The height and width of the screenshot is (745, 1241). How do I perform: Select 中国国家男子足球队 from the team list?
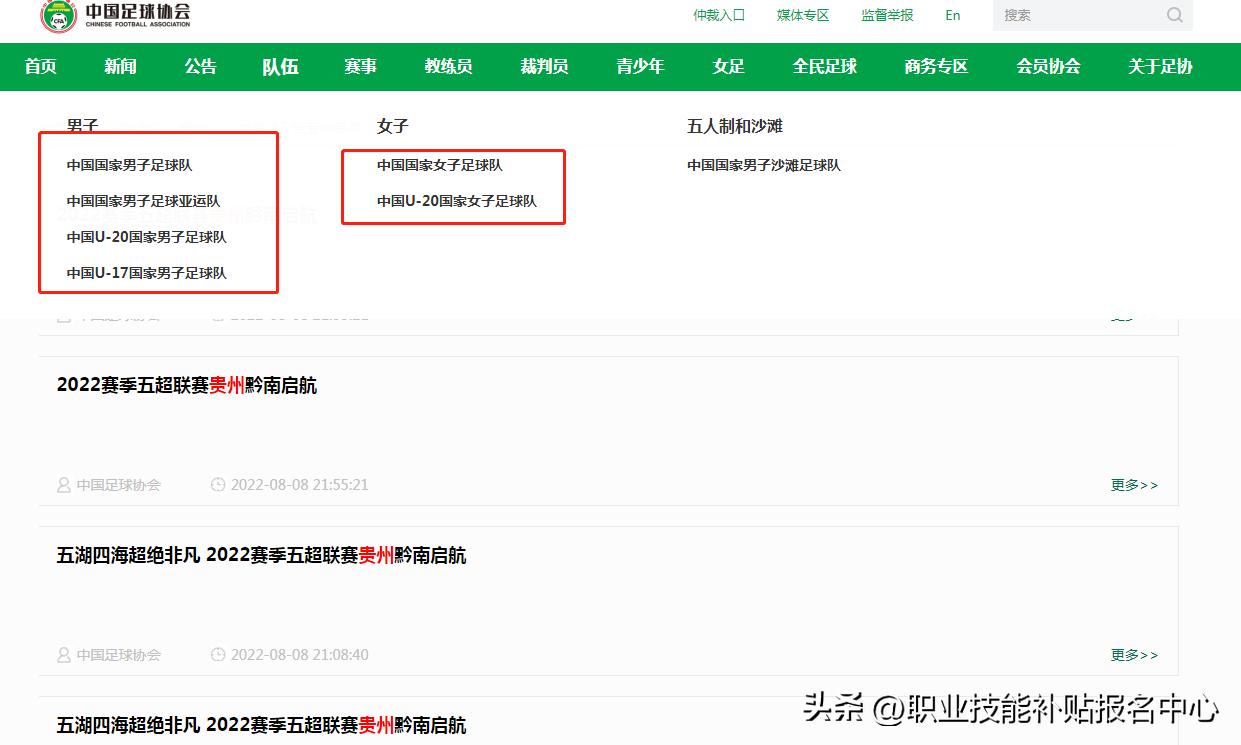point(129,165)
